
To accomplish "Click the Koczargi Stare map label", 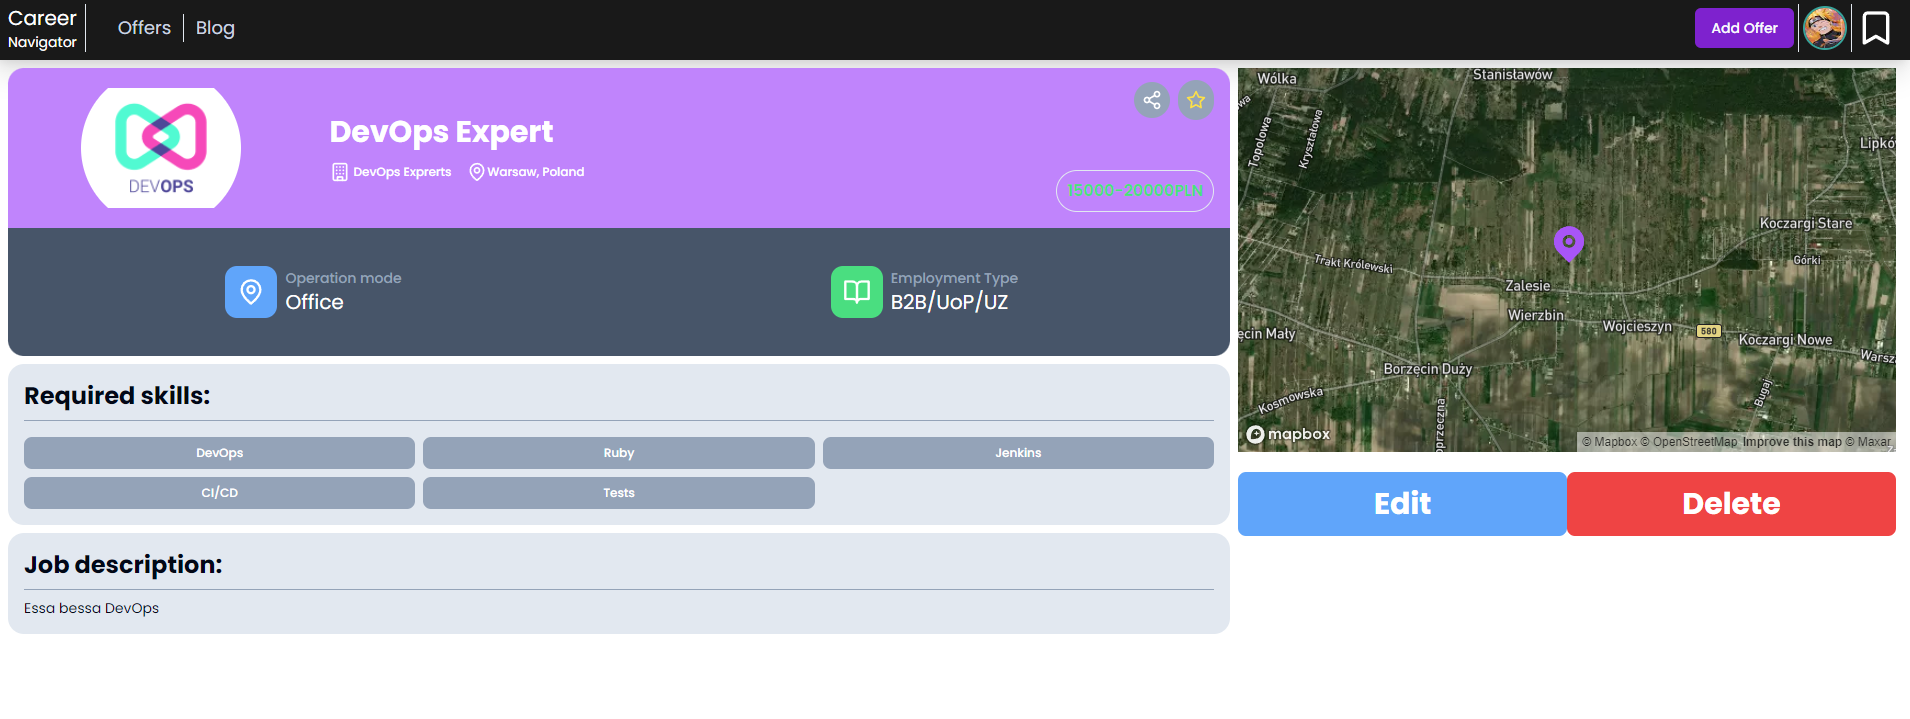I will 1806,223.
